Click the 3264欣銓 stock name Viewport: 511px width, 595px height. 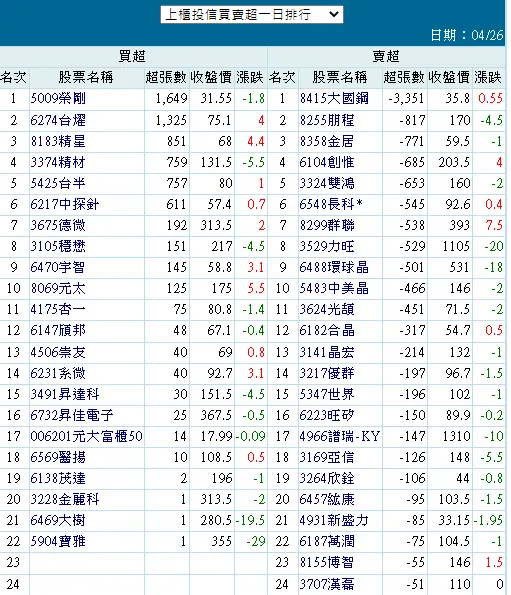(327, 478)
